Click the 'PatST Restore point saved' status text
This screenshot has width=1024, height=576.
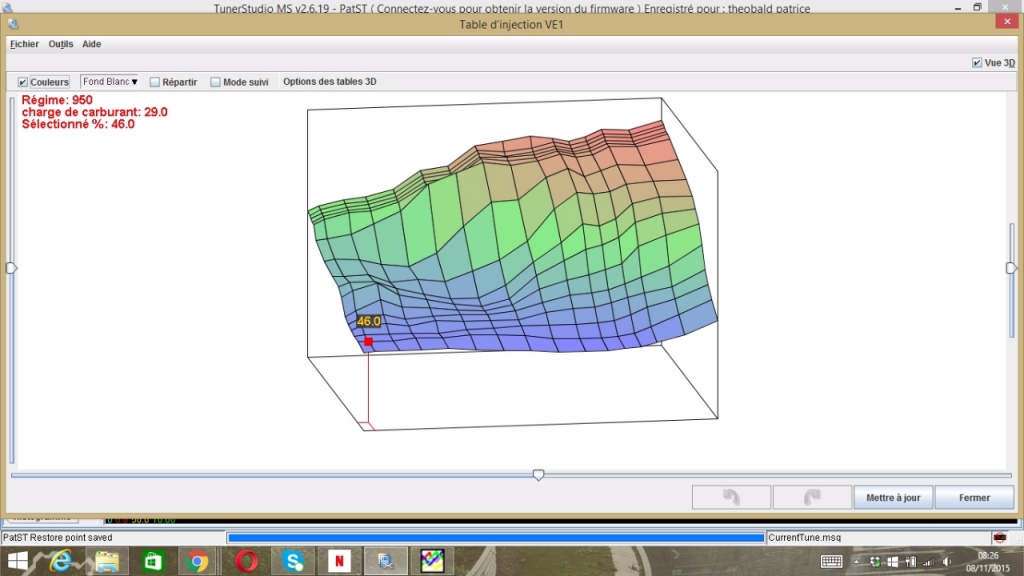click(57, 537)
